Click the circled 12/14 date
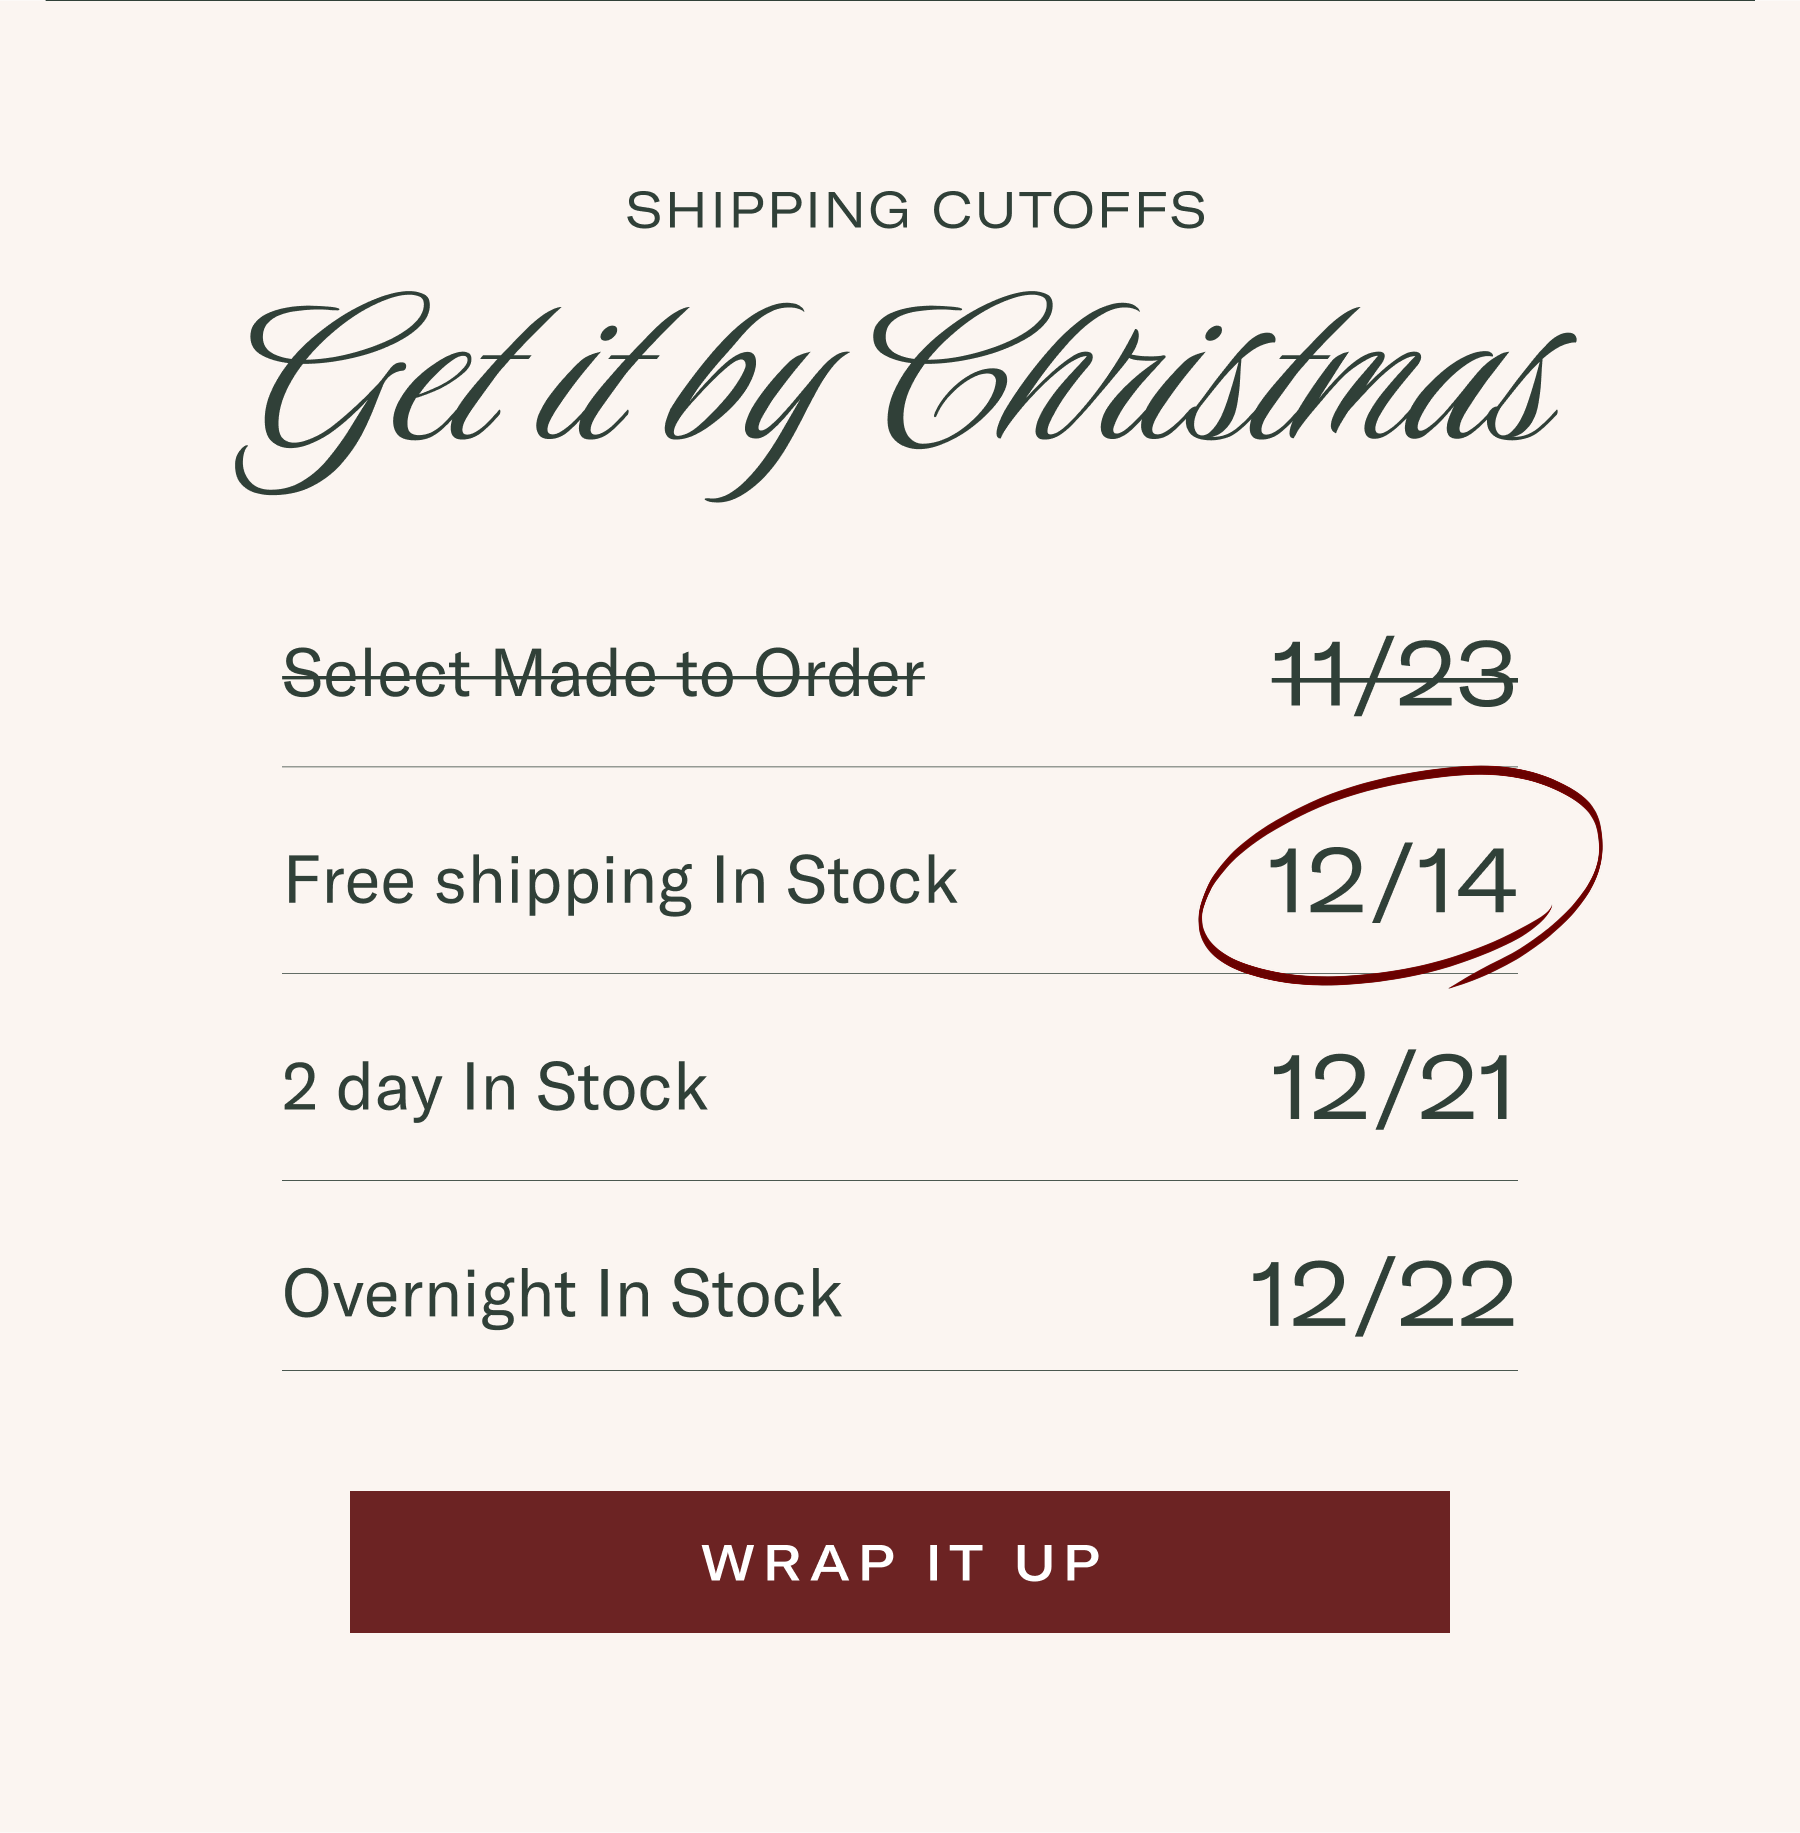Image resolution: width=1800 pixels, height=1833 pixels. click(x=1391, y=881)
